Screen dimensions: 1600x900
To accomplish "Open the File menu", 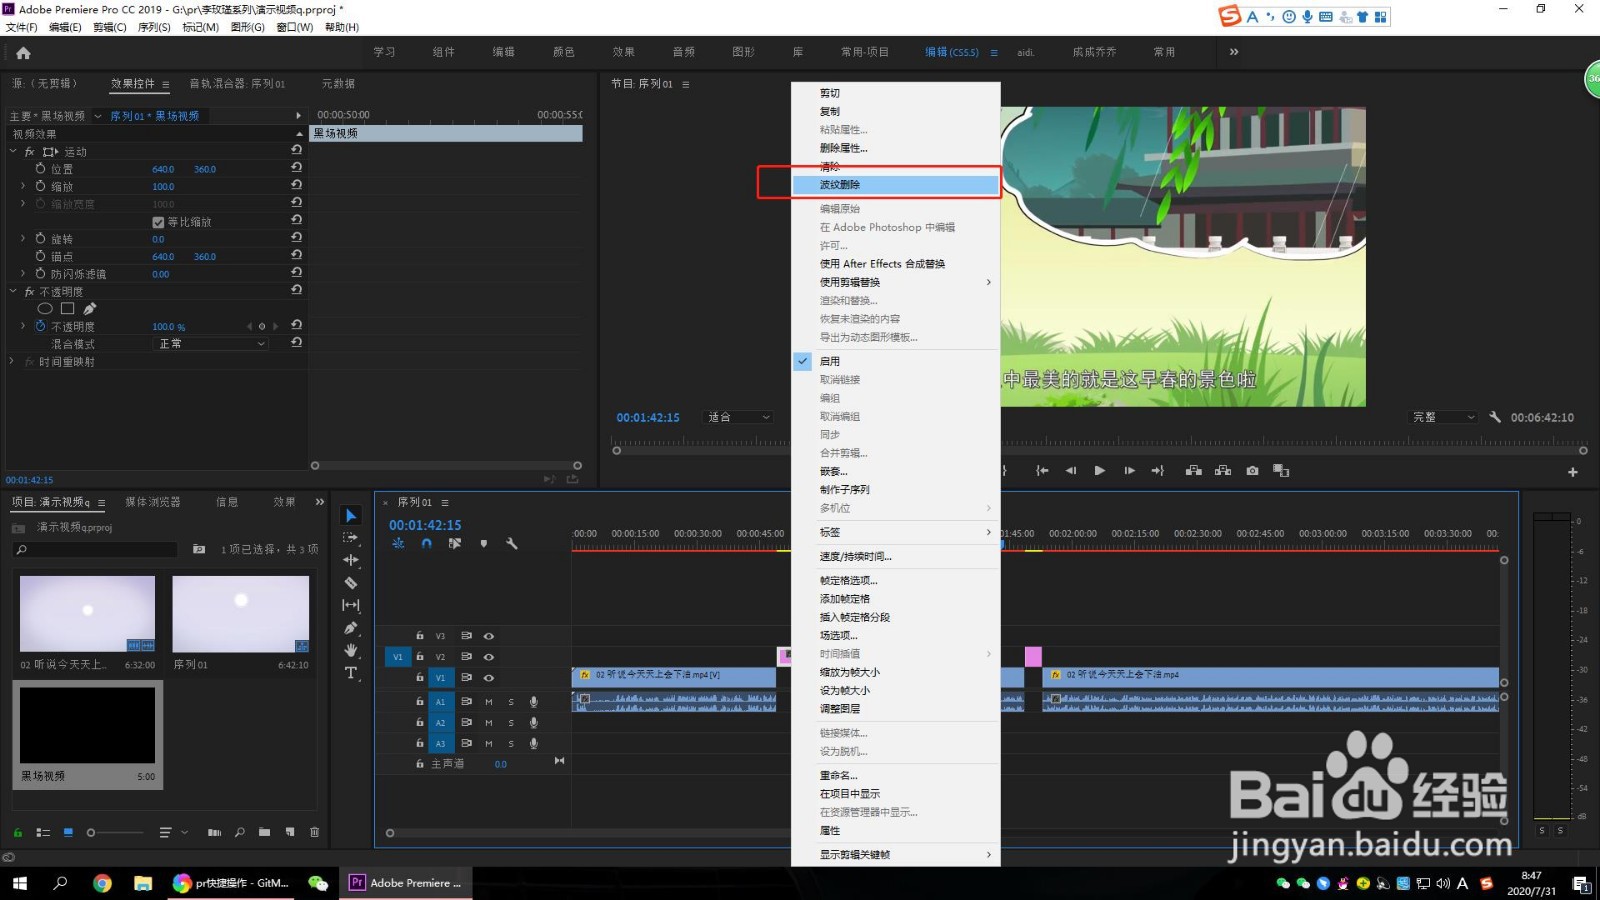I will point(21,27).
